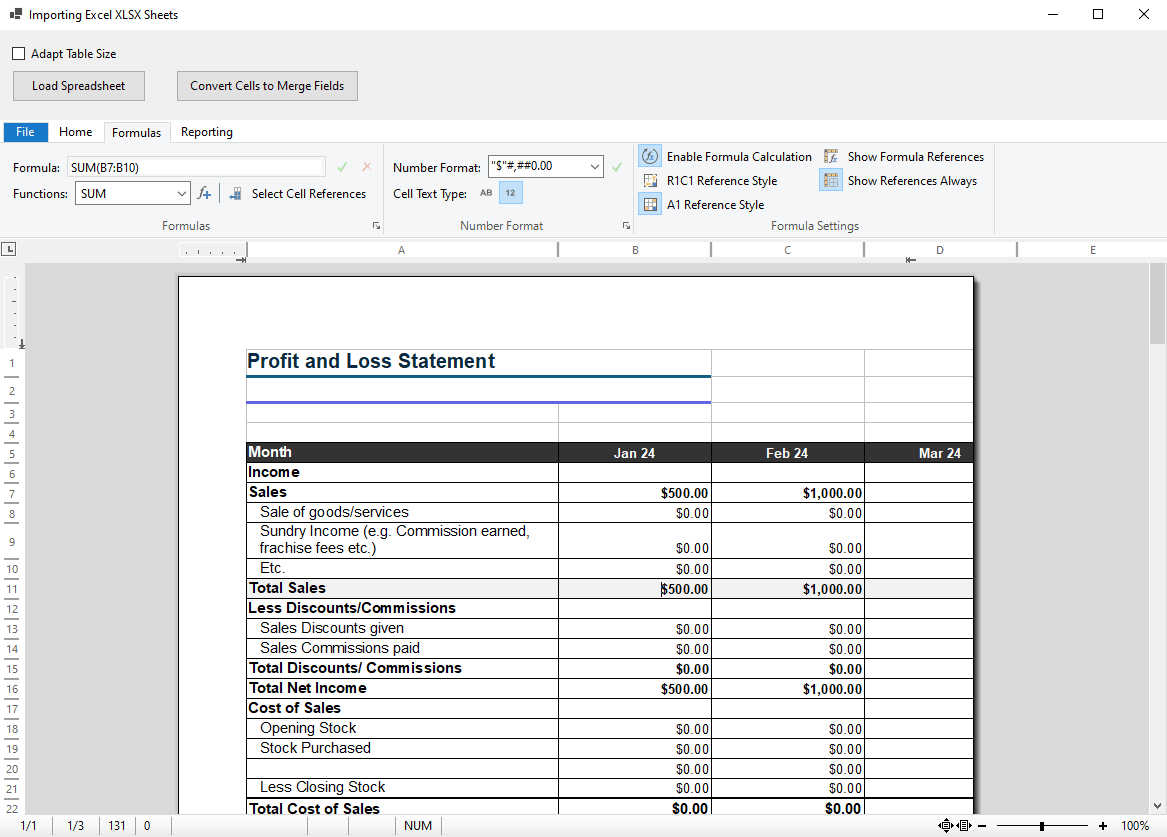Screen dimensions: 1167x837
Task: Click the Total Cost of Sales label
Action: (x=314, y=808)
